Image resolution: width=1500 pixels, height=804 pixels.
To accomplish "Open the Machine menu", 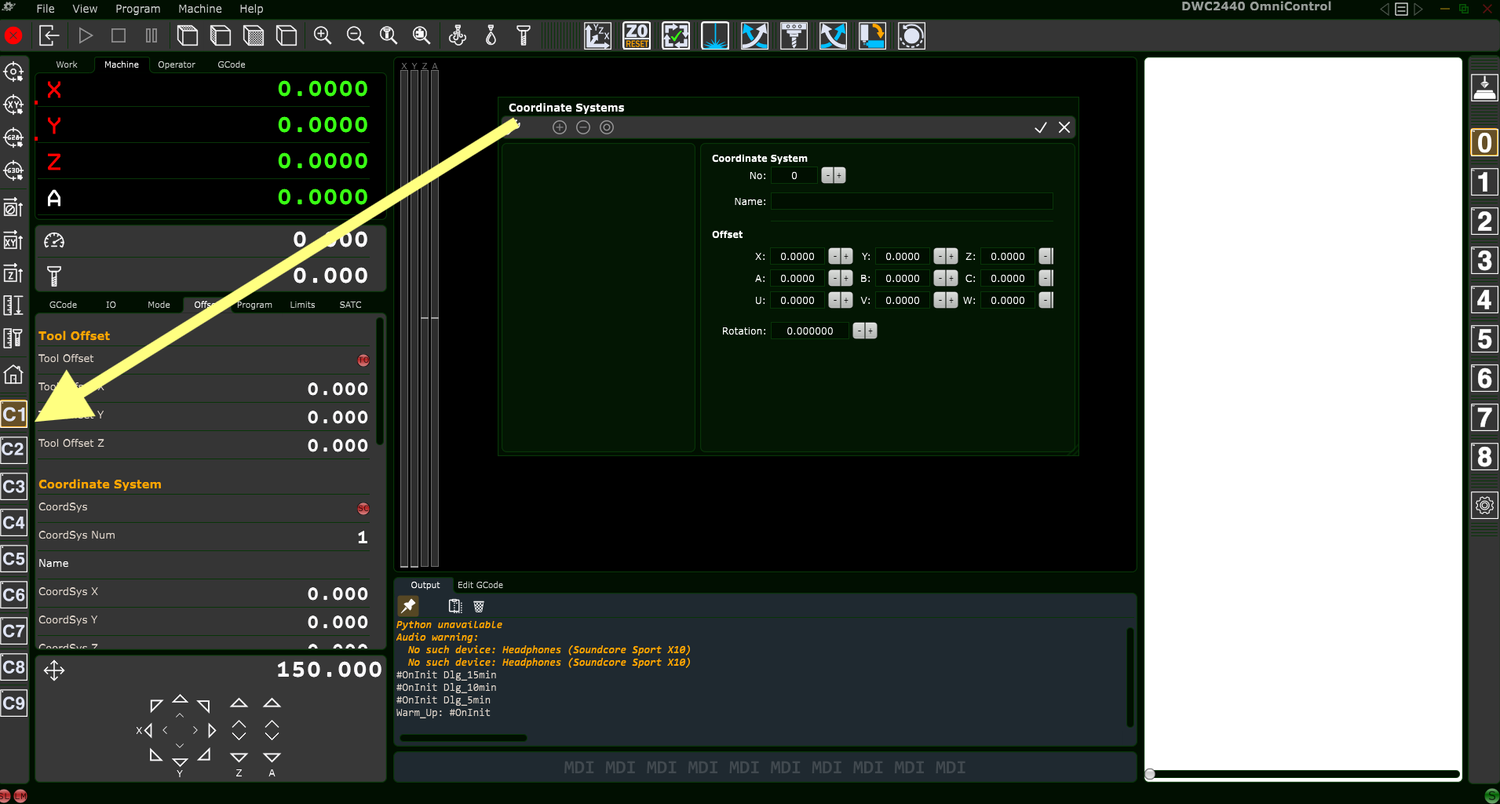I will click(x=199, y=9).
